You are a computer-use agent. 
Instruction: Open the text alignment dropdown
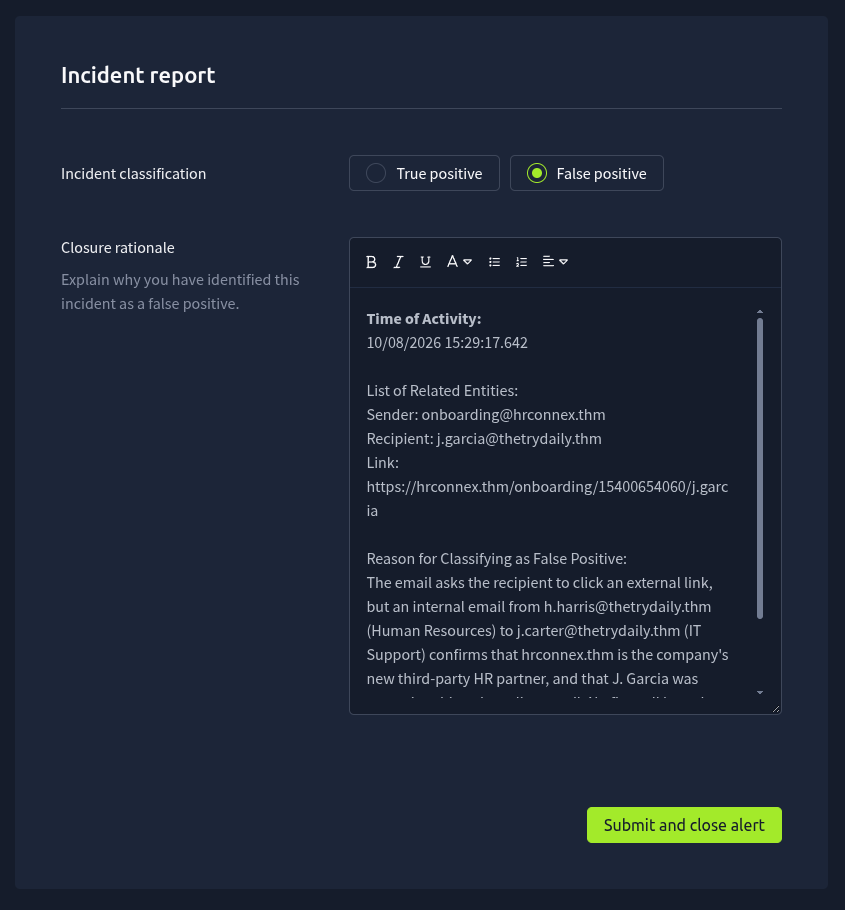[555, 262]
